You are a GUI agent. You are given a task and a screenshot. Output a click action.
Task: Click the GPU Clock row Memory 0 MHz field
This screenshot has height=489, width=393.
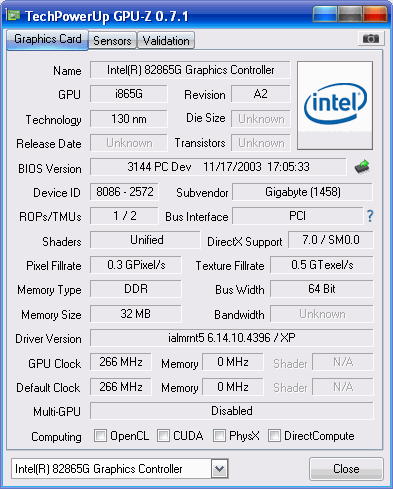click(233, 362)
